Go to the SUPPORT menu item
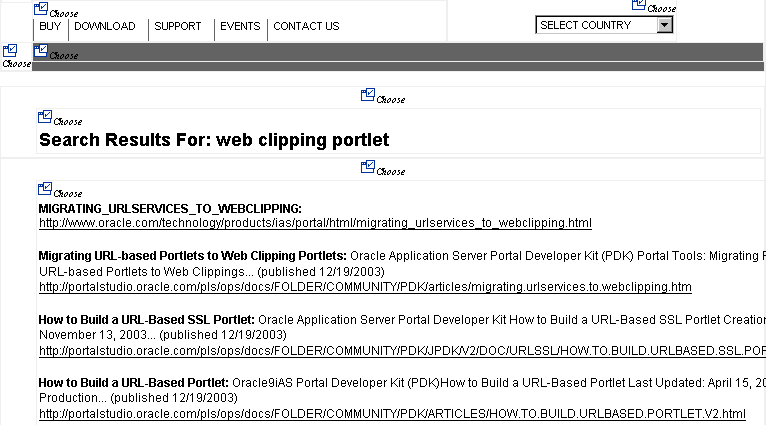This screenshot has height=425, width=766. pyautogui.click(x=177, y=26)
